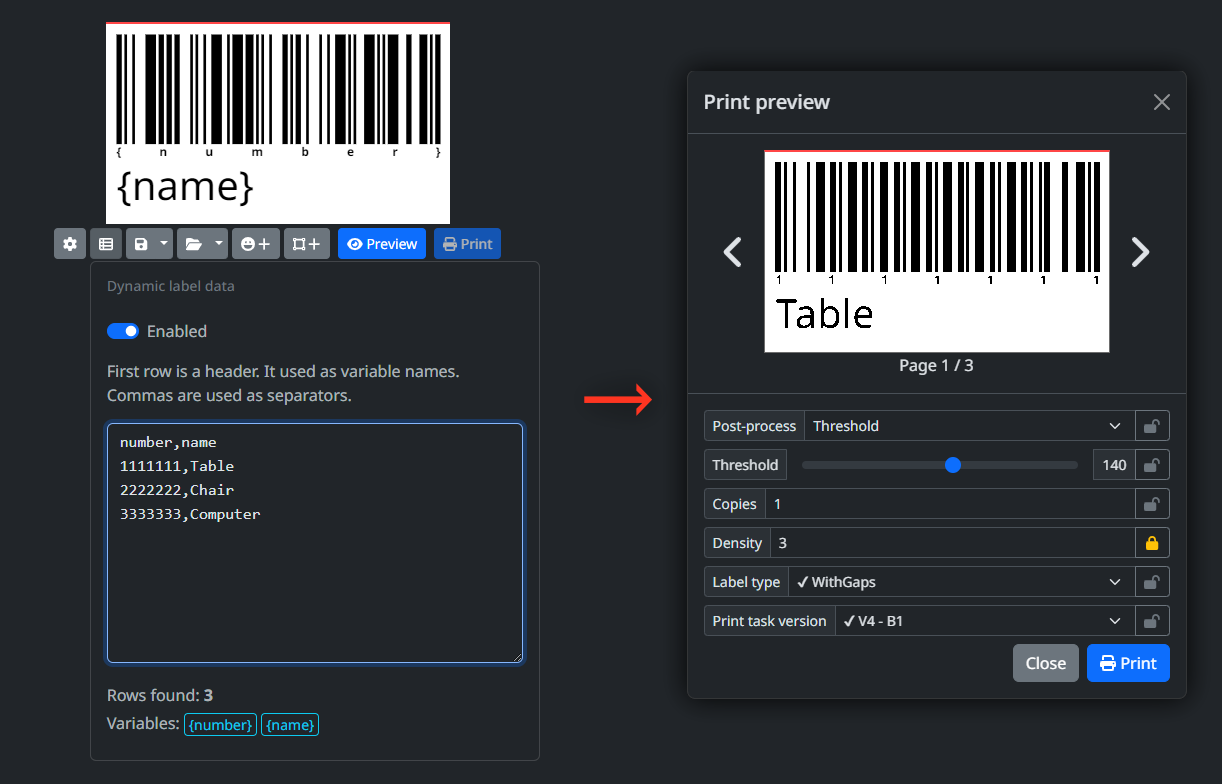
Task: Open label settings with the gear icon
Action: pyautogui.click(x=70, y=244)
